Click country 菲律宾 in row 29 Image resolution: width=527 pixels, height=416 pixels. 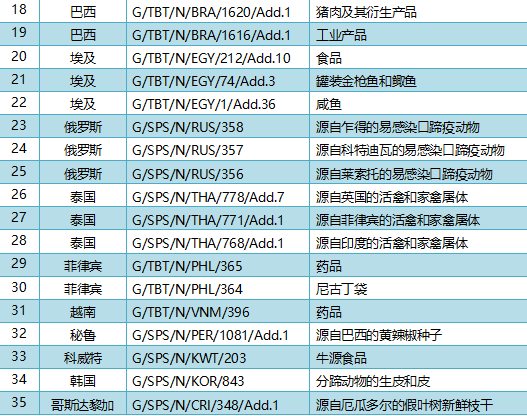tap(83, 266)
